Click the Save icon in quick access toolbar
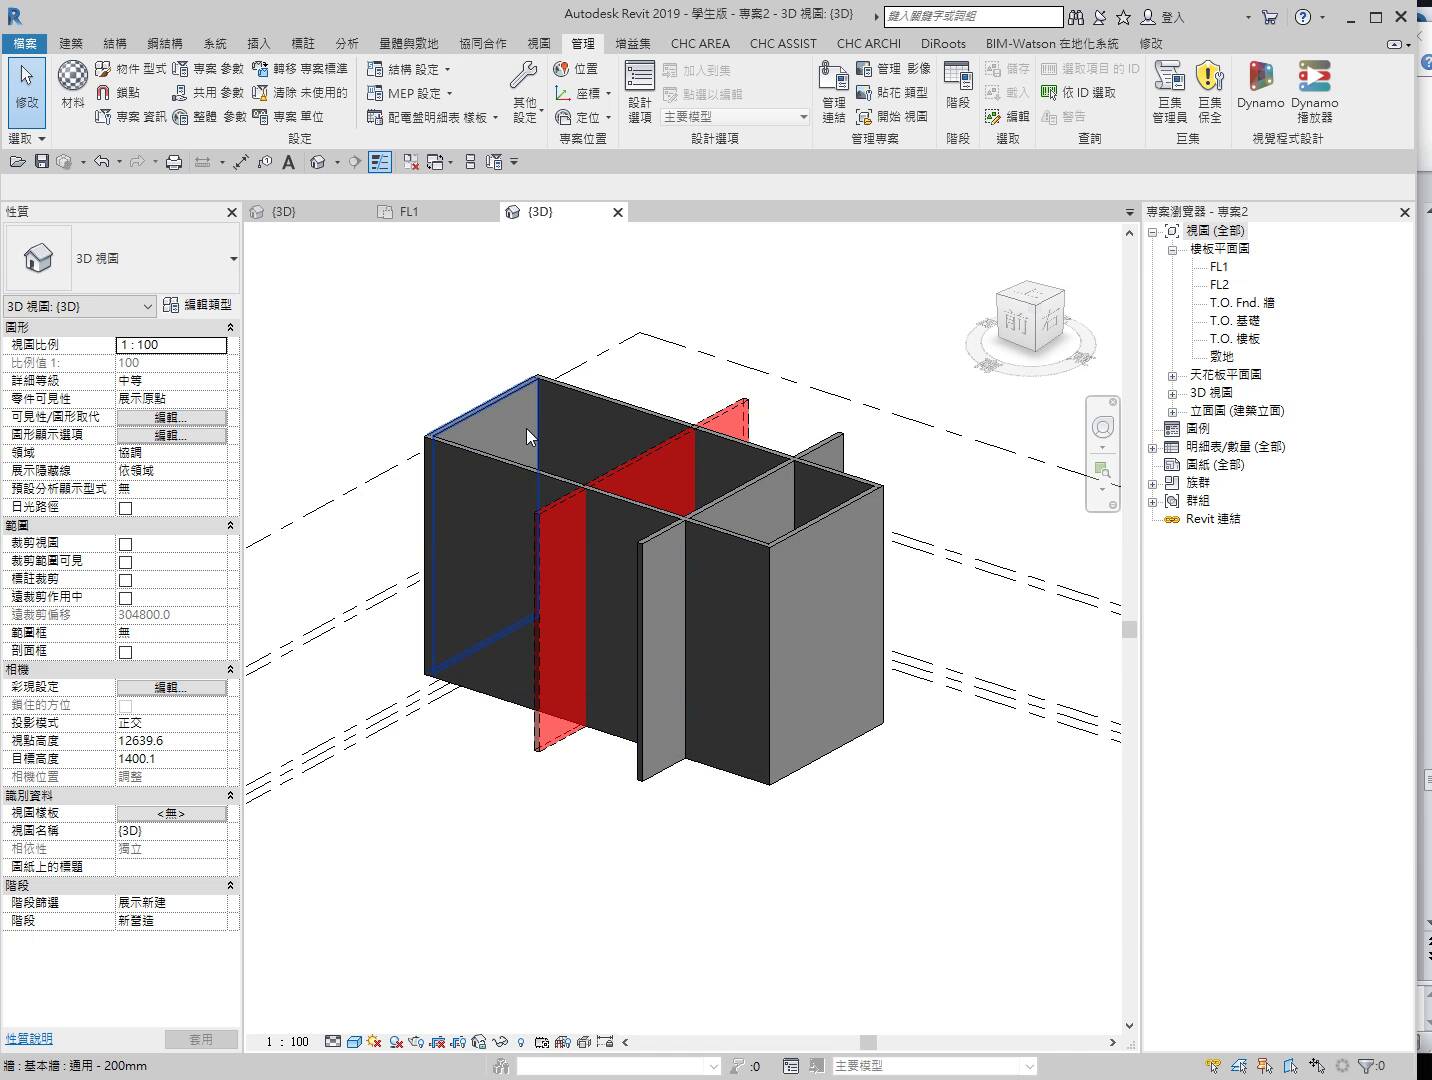Image resolution: width=1432 pixels, height=1080 pixels. pyautogui.click(x=42, y=161)
